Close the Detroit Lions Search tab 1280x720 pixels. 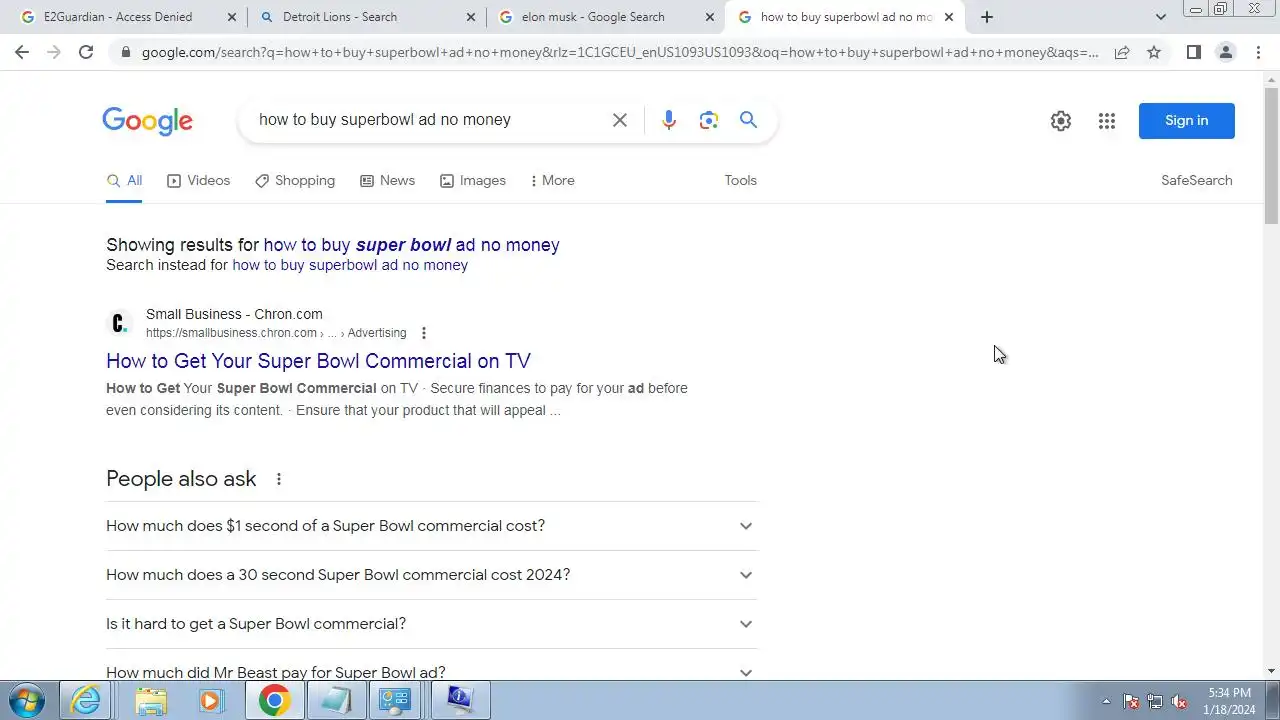click(471, 17)
